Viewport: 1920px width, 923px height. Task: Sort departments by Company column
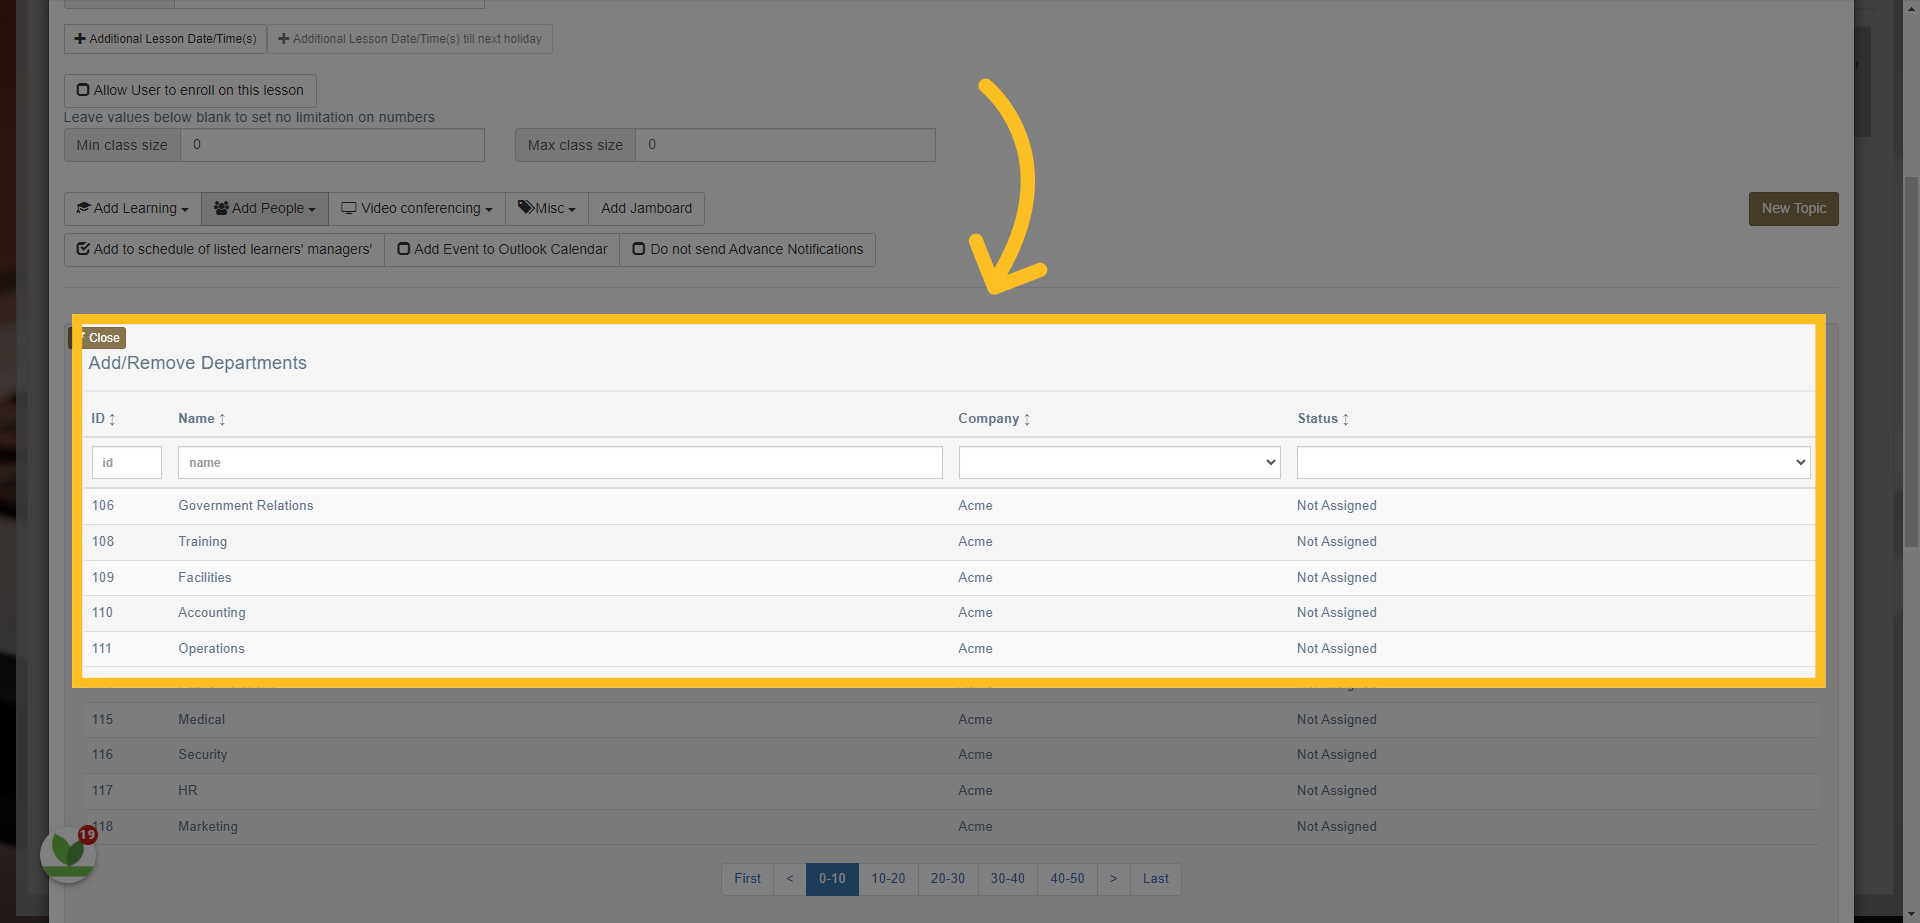pos(994,419)
